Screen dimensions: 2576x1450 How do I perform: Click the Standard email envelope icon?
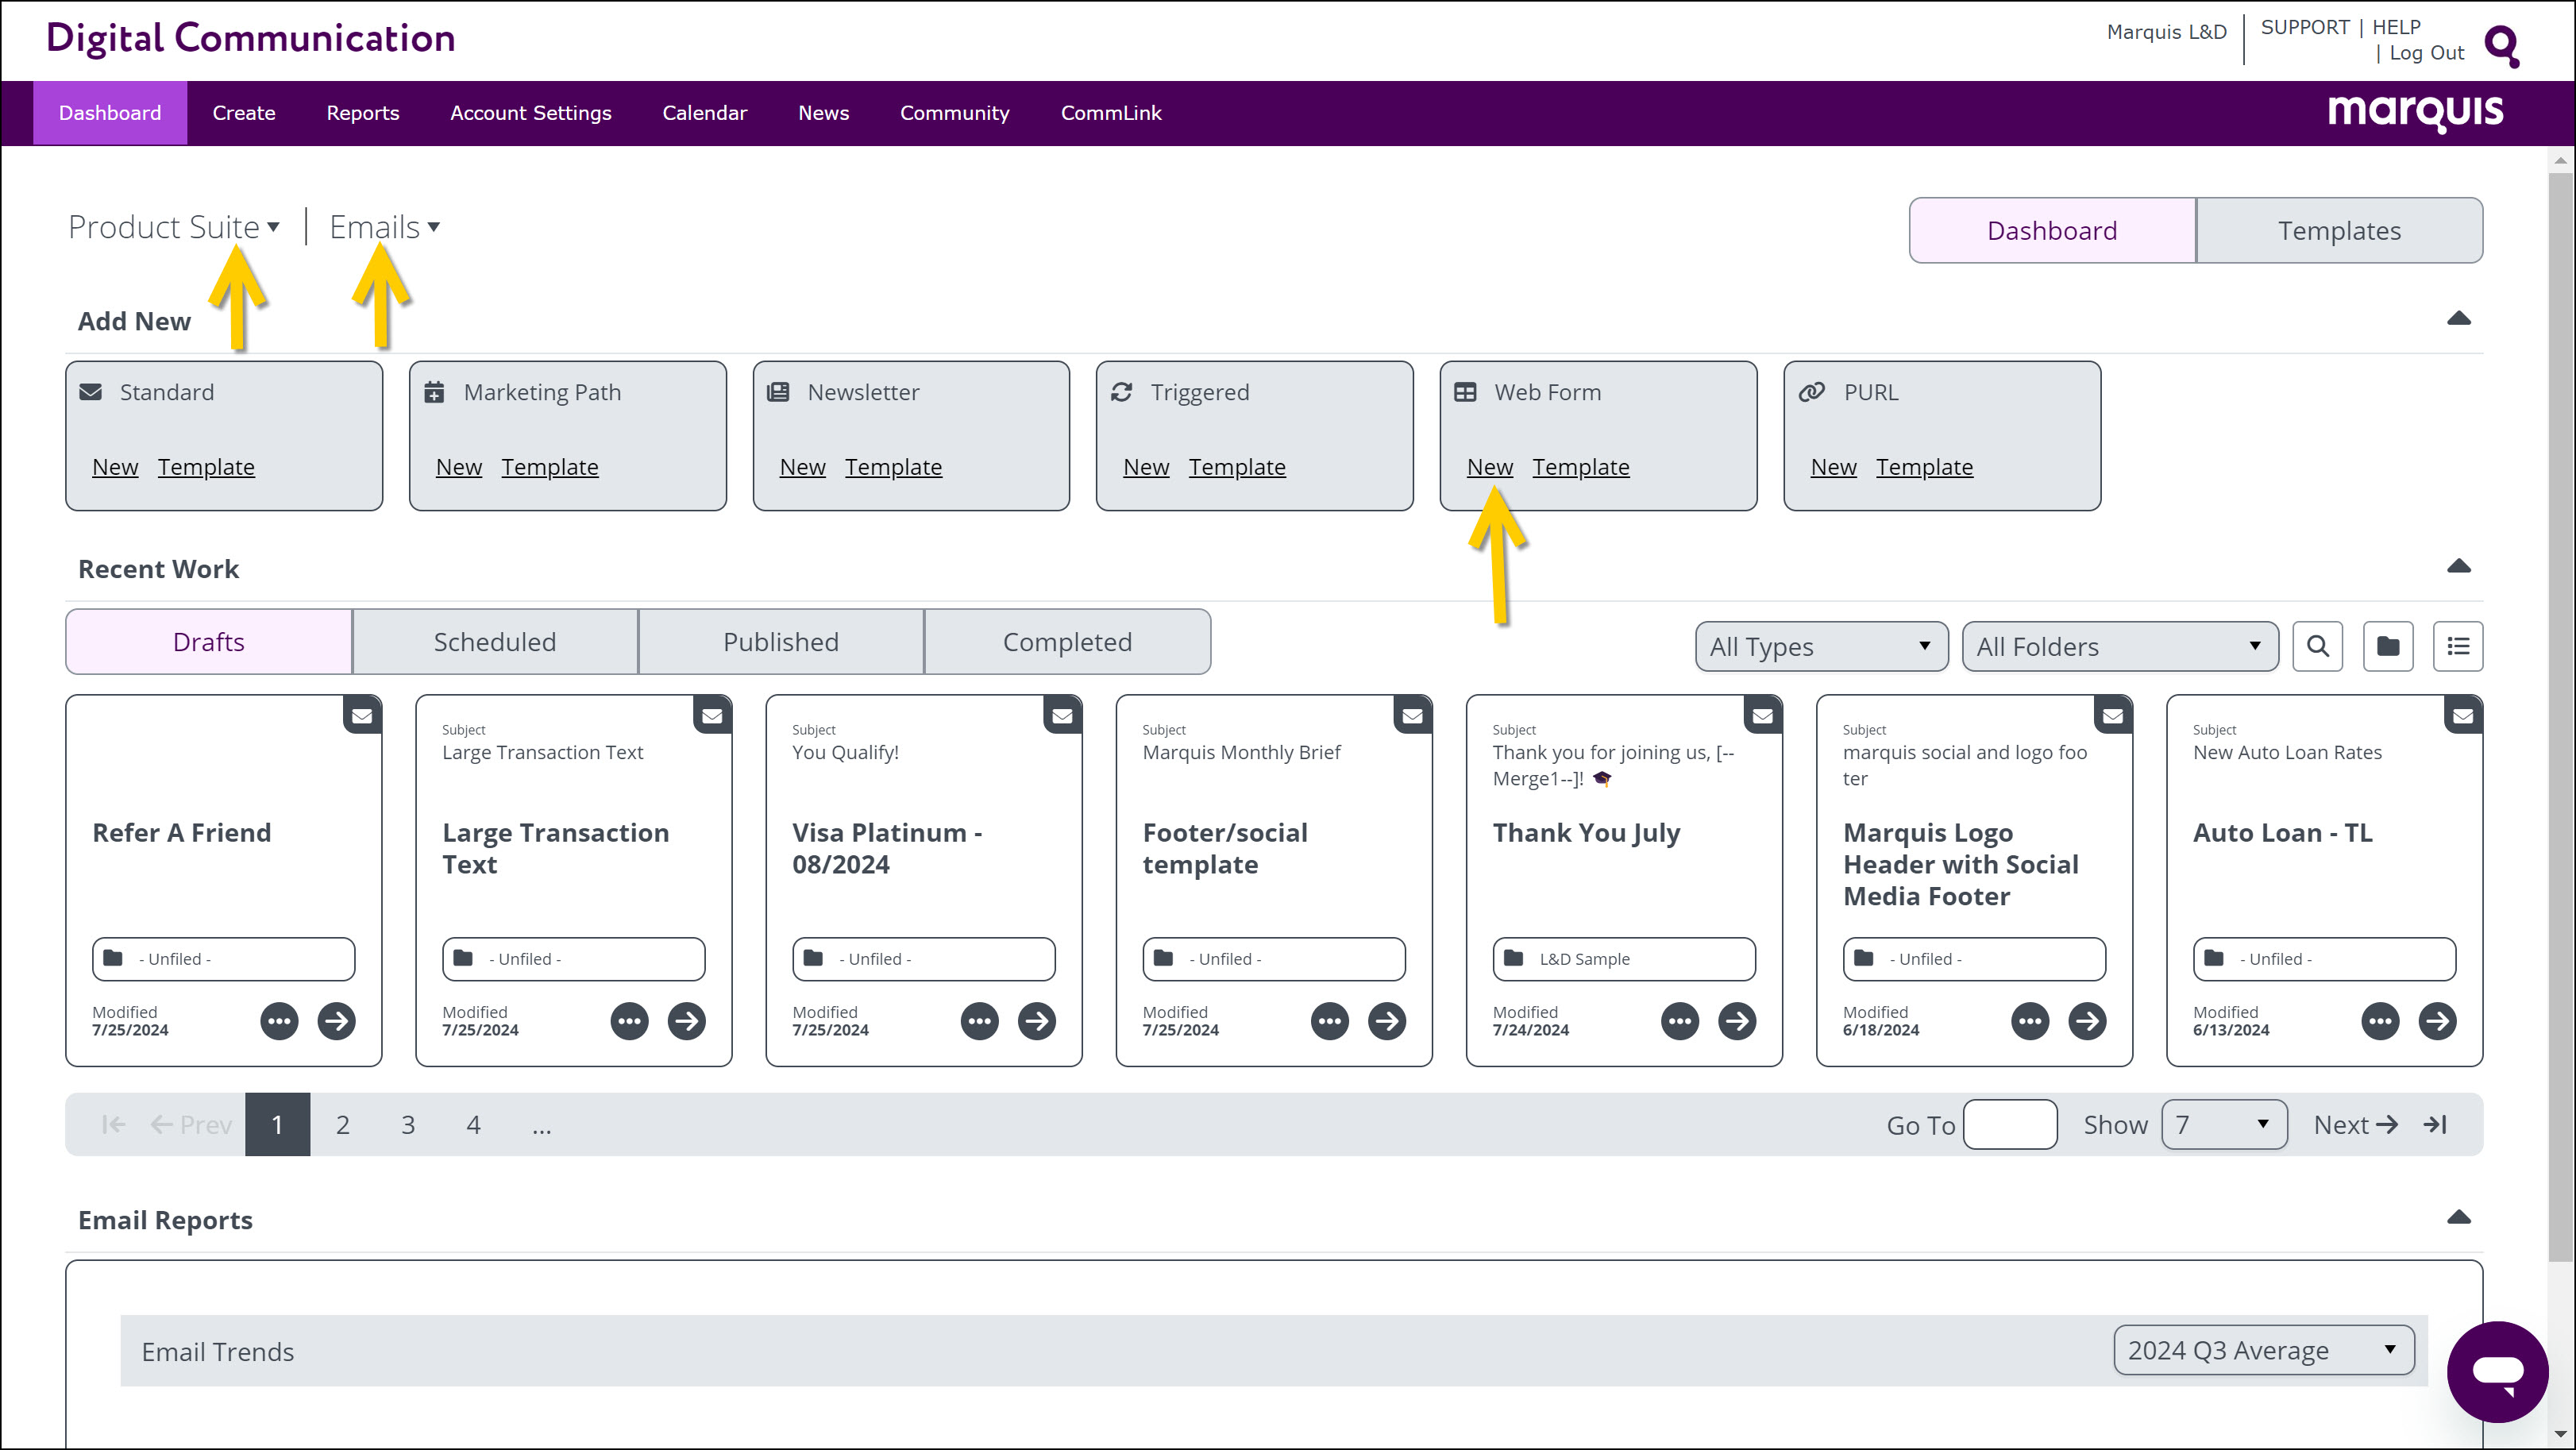click(91, 392)
